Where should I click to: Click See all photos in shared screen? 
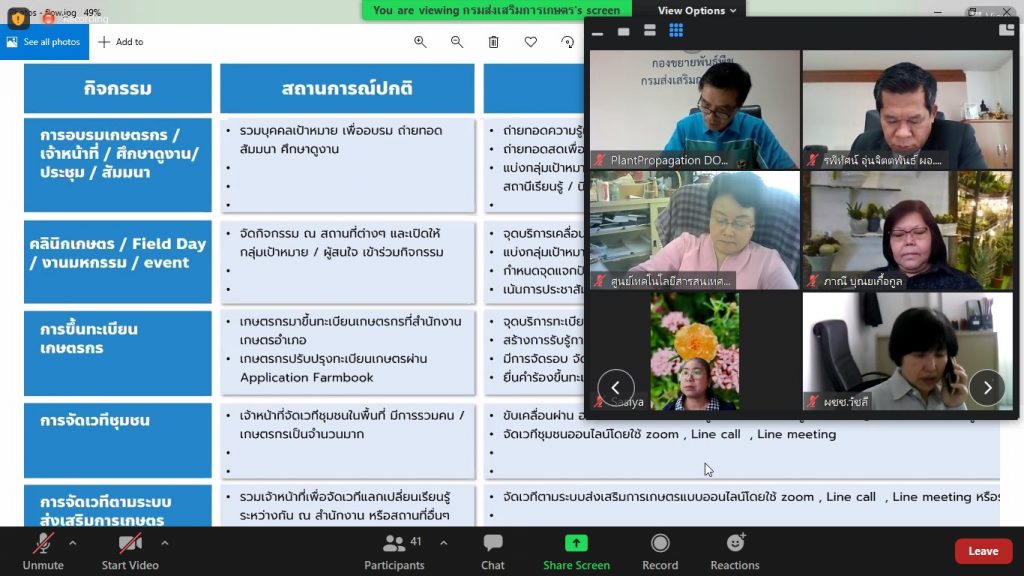click(44, 42)
